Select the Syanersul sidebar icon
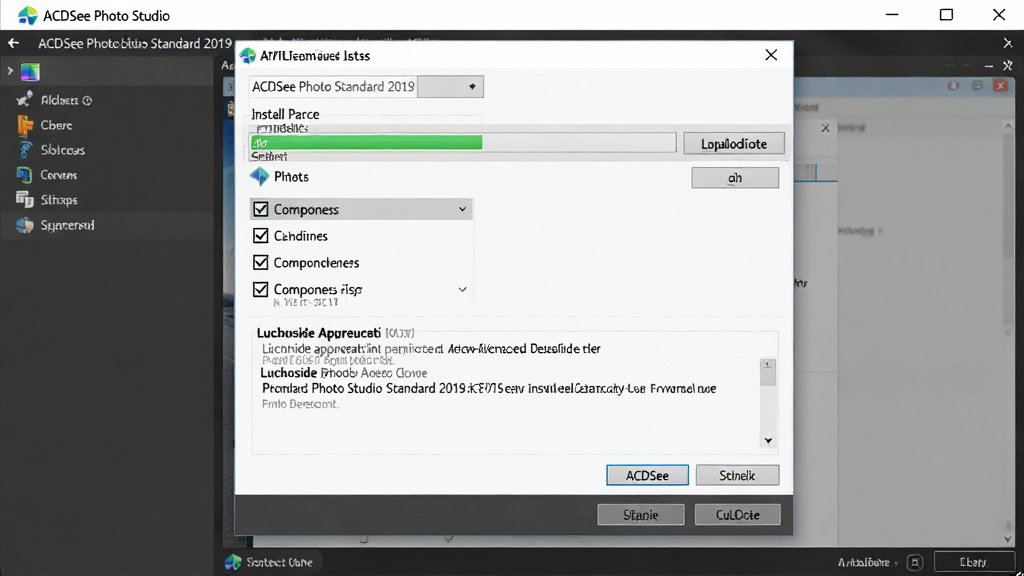This screenshot has height=576, width=1024. tap(25, 225)
